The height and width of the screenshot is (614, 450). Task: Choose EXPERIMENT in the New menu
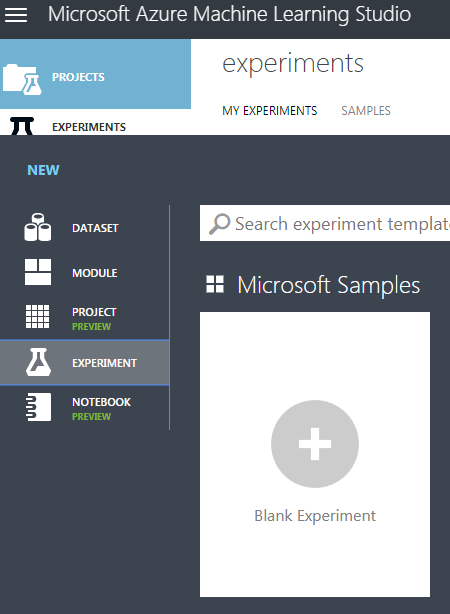[x=85, y=363]
